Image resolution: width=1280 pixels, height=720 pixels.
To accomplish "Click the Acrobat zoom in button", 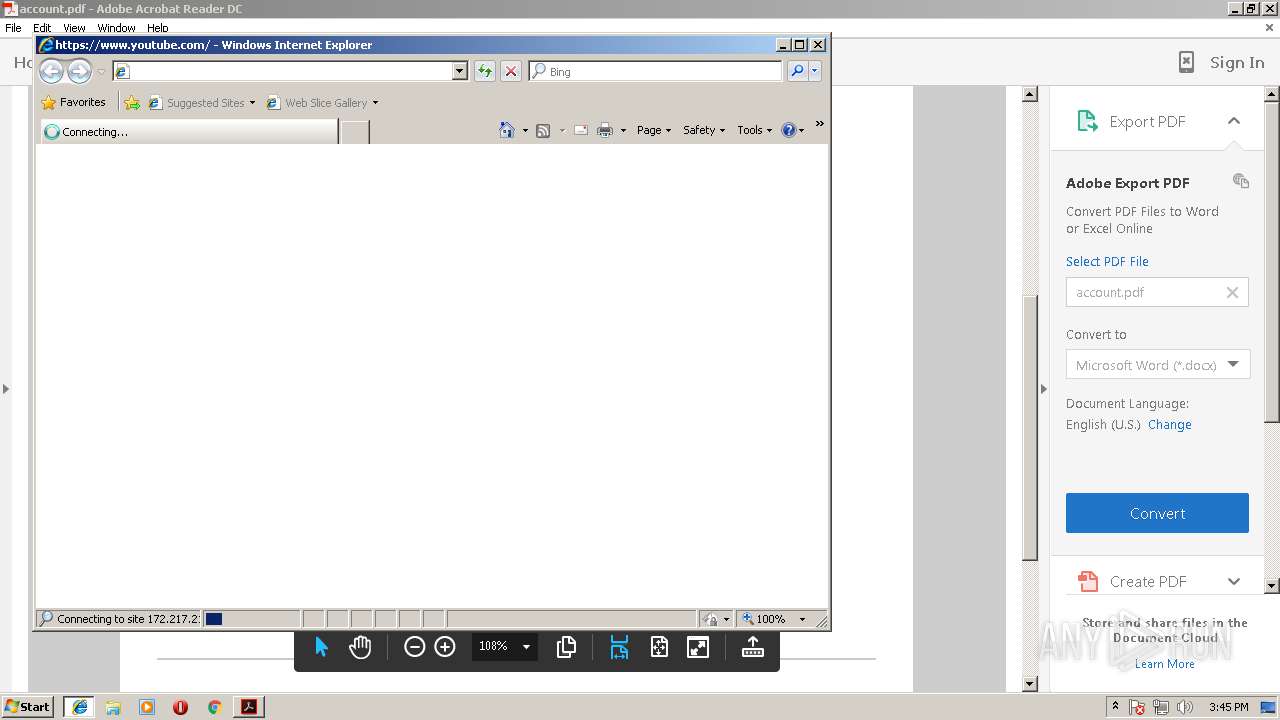I will pyautogui.click(x=445, y=647).
